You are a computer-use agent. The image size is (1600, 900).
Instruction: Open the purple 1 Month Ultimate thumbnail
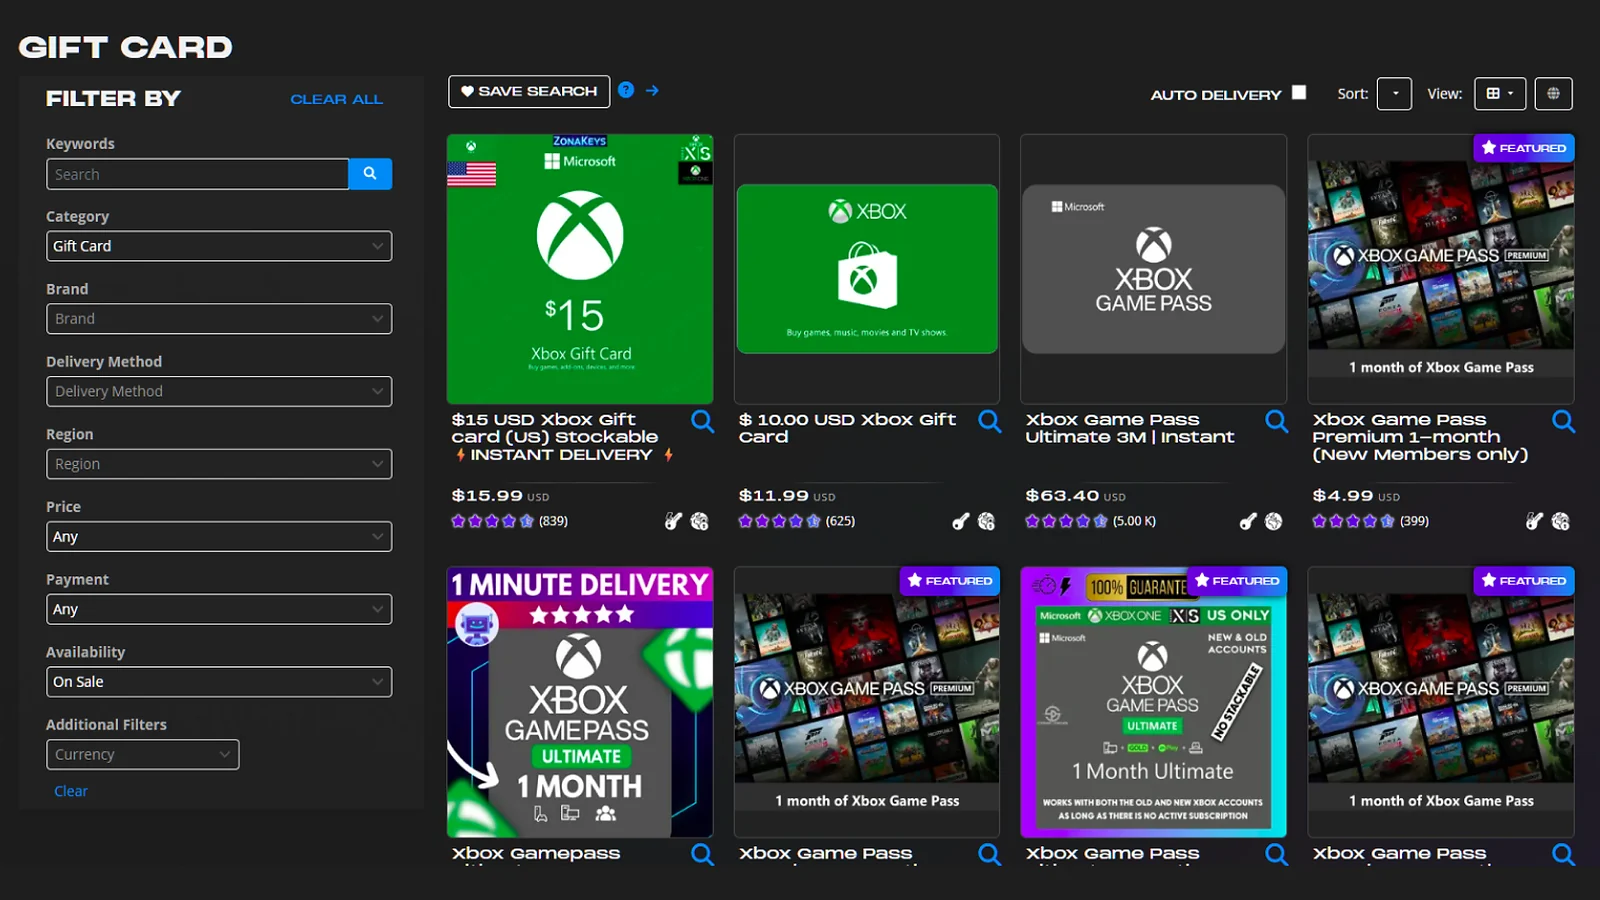pyautogui.click(x=1154, y=702)
